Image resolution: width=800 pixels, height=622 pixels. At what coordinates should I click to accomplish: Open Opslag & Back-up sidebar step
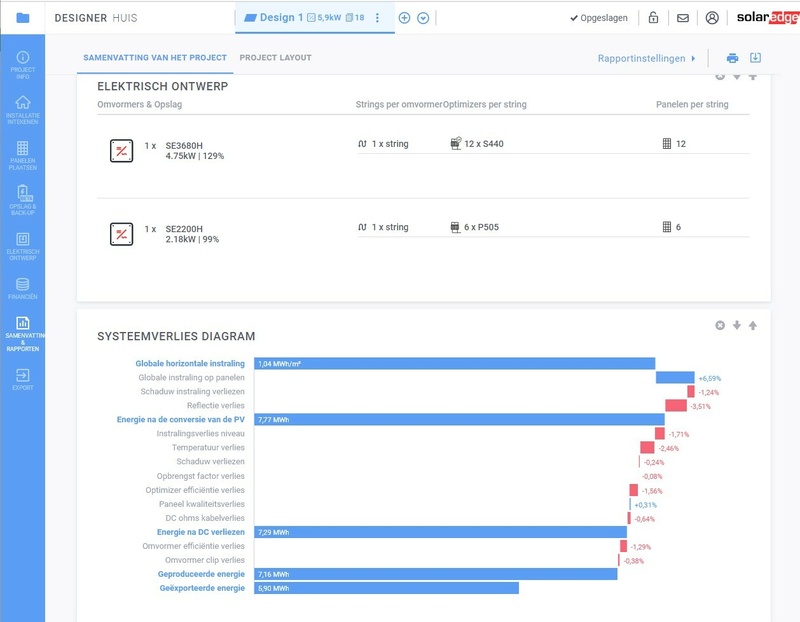tap(22, 200)
